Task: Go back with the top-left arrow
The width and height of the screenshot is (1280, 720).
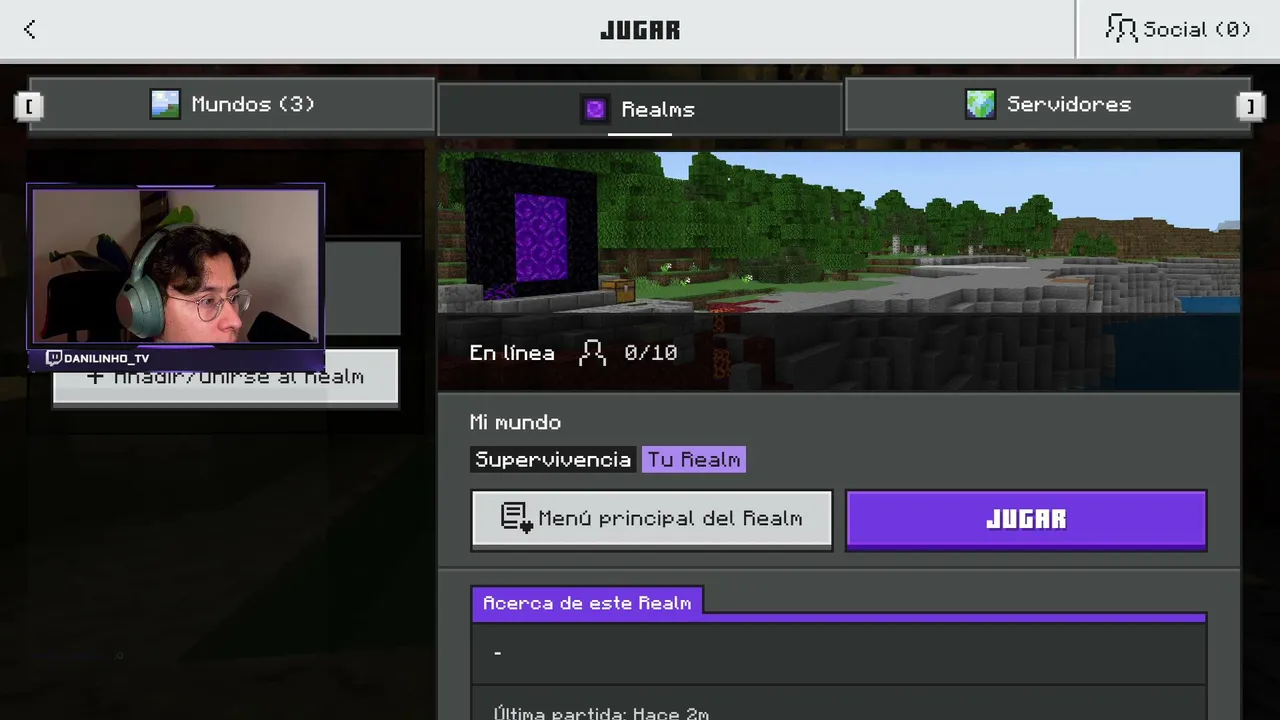Action: (30, 30)
